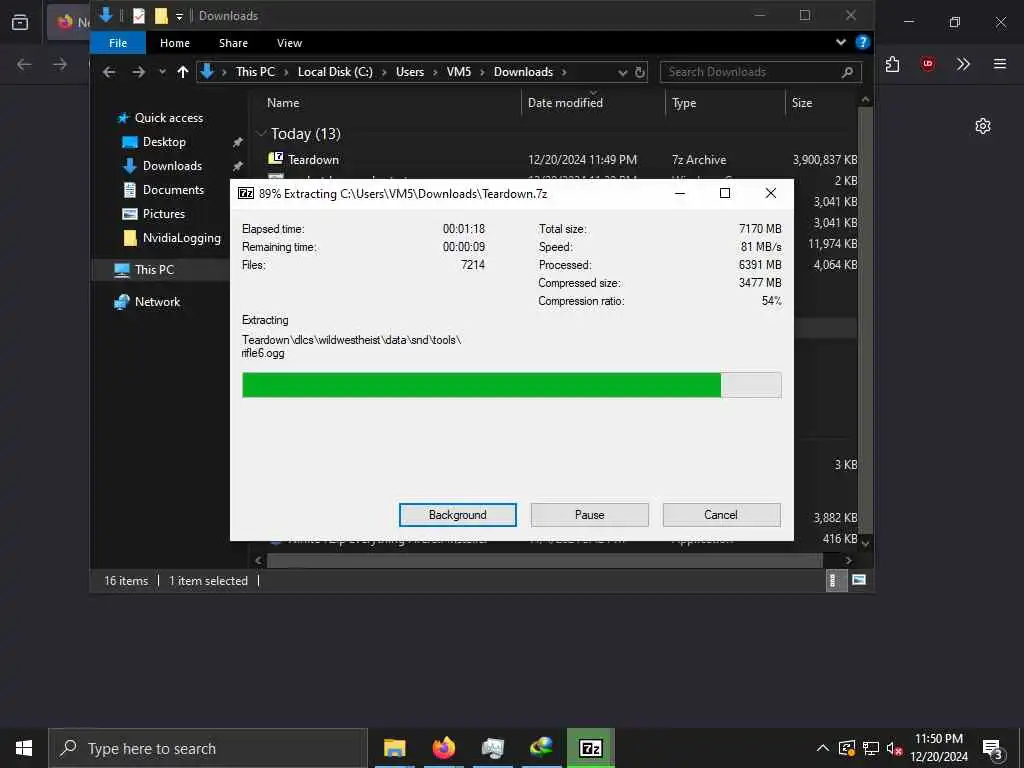Image resolution: width=1024 pixels, height=768 pixels.
Task: Open Desktop in navigation pane
Action: pos(164,142)
